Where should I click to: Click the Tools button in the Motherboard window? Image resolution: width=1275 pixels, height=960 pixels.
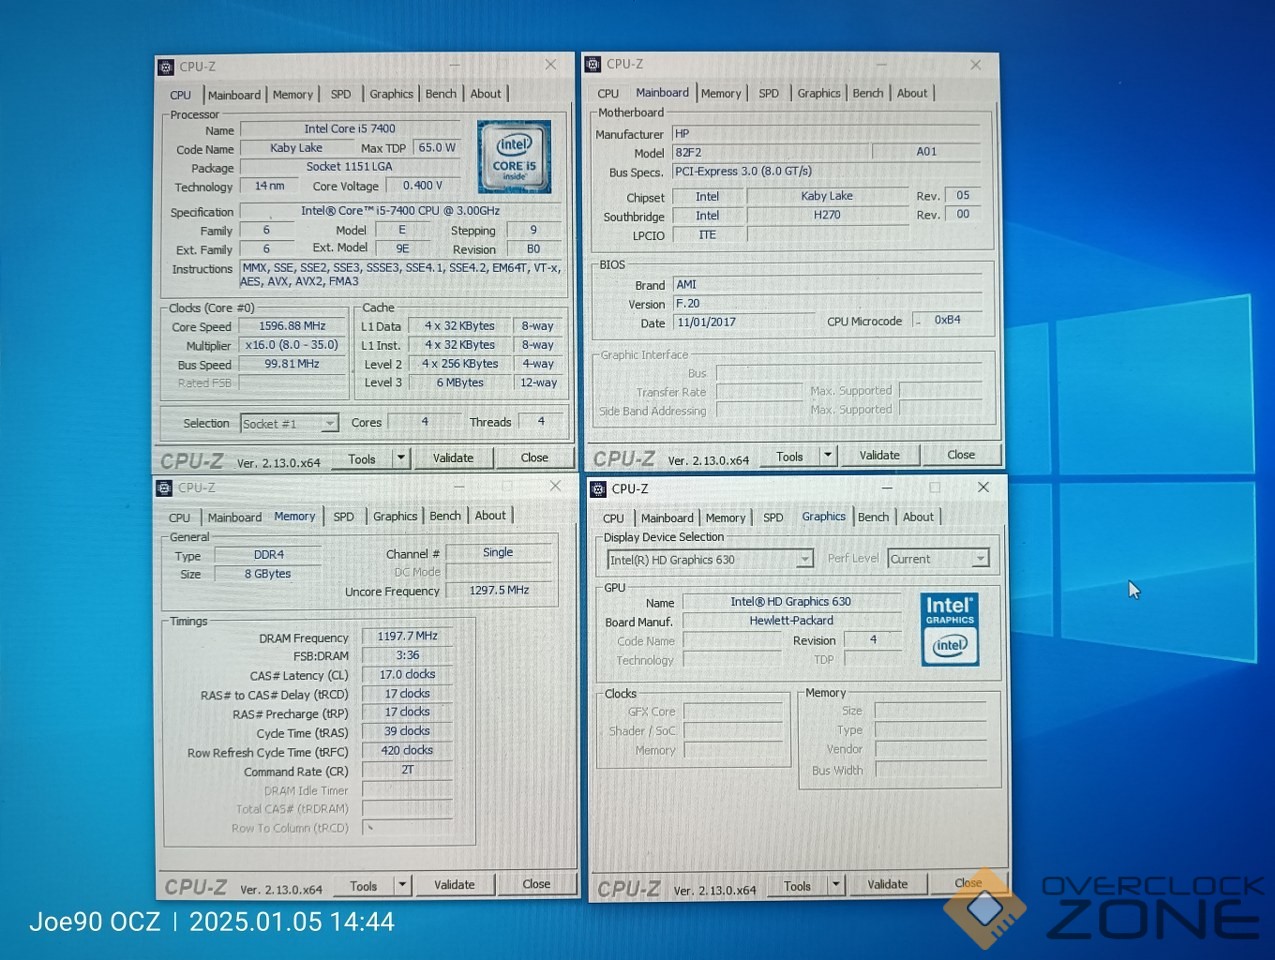point(790,456)
